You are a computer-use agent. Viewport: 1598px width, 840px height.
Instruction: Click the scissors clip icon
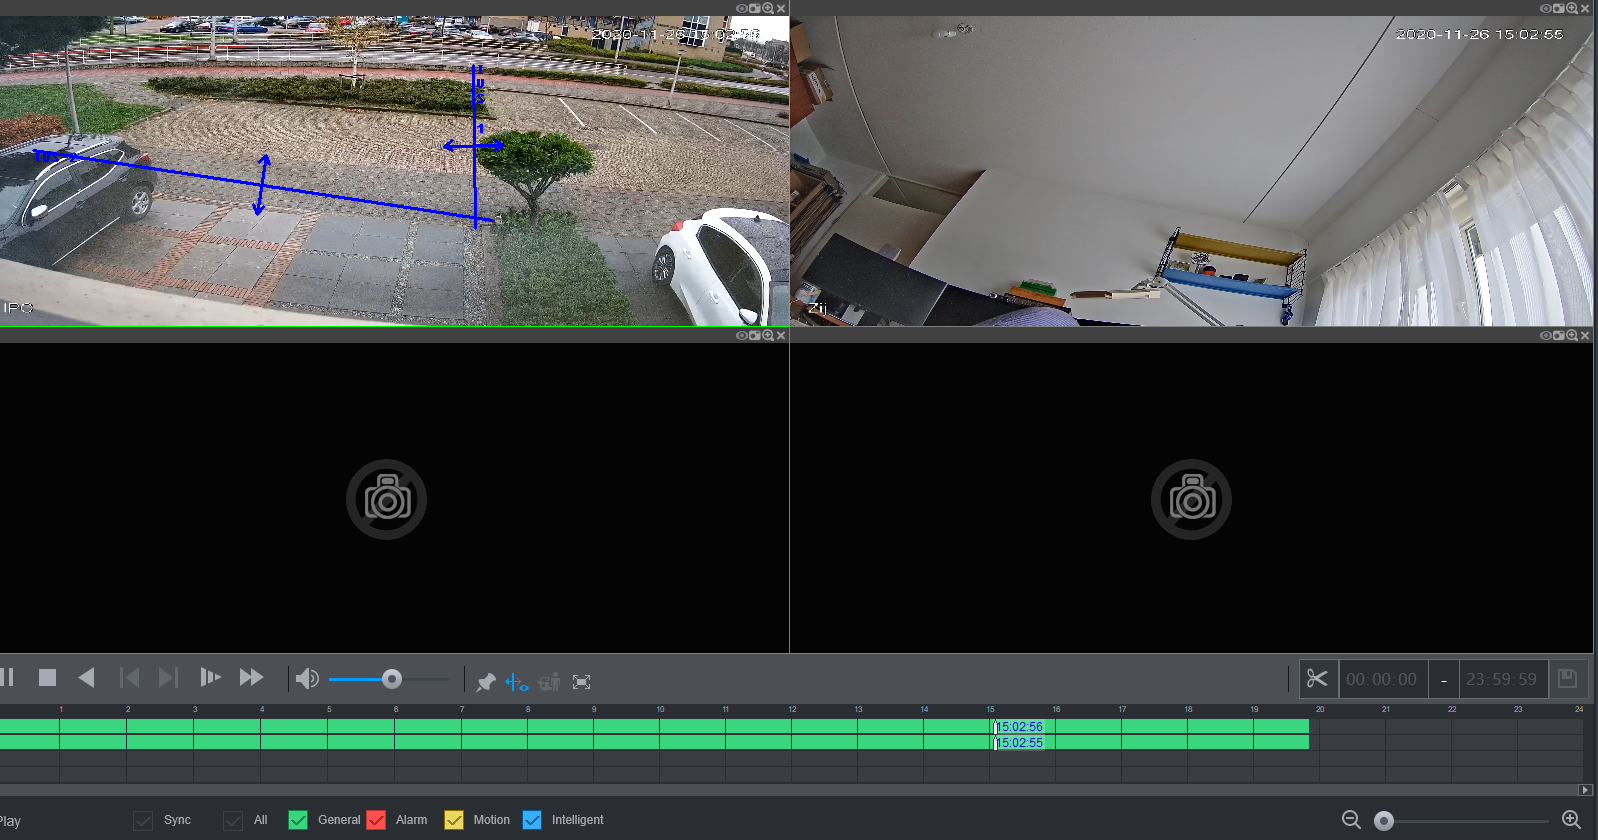tap(1317, 679)
